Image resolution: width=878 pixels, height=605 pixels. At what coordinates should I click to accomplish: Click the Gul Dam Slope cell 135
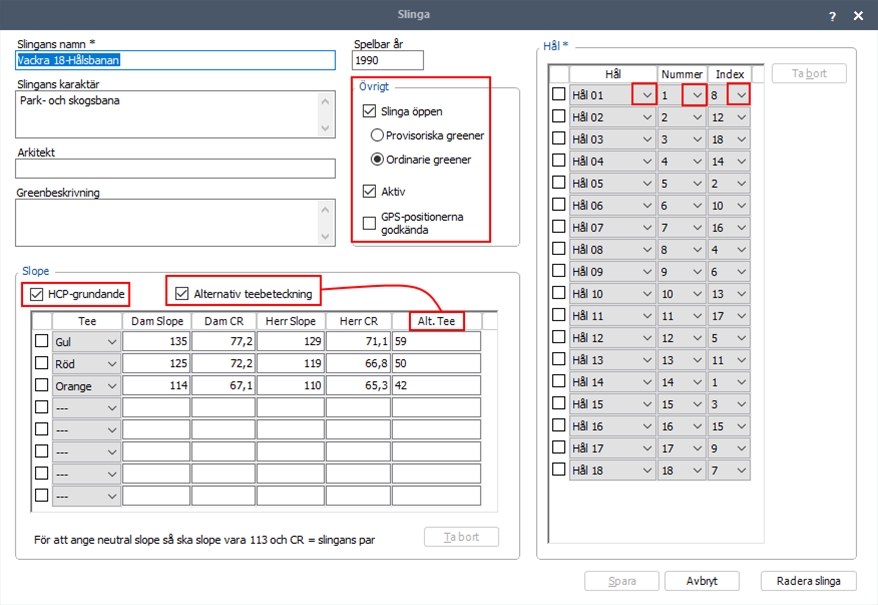[x=156, y=341]
